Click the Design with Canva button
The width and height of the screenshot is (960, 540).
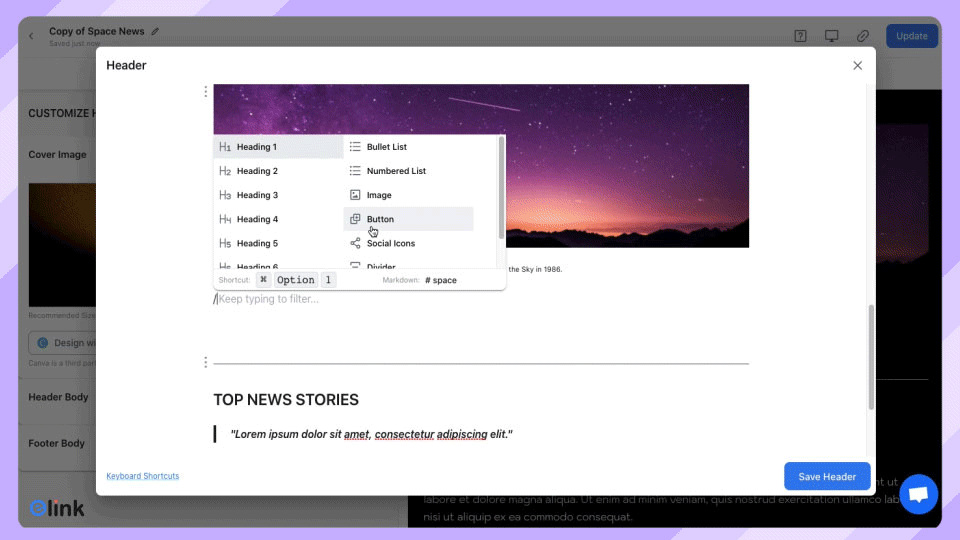coord(62,343)
